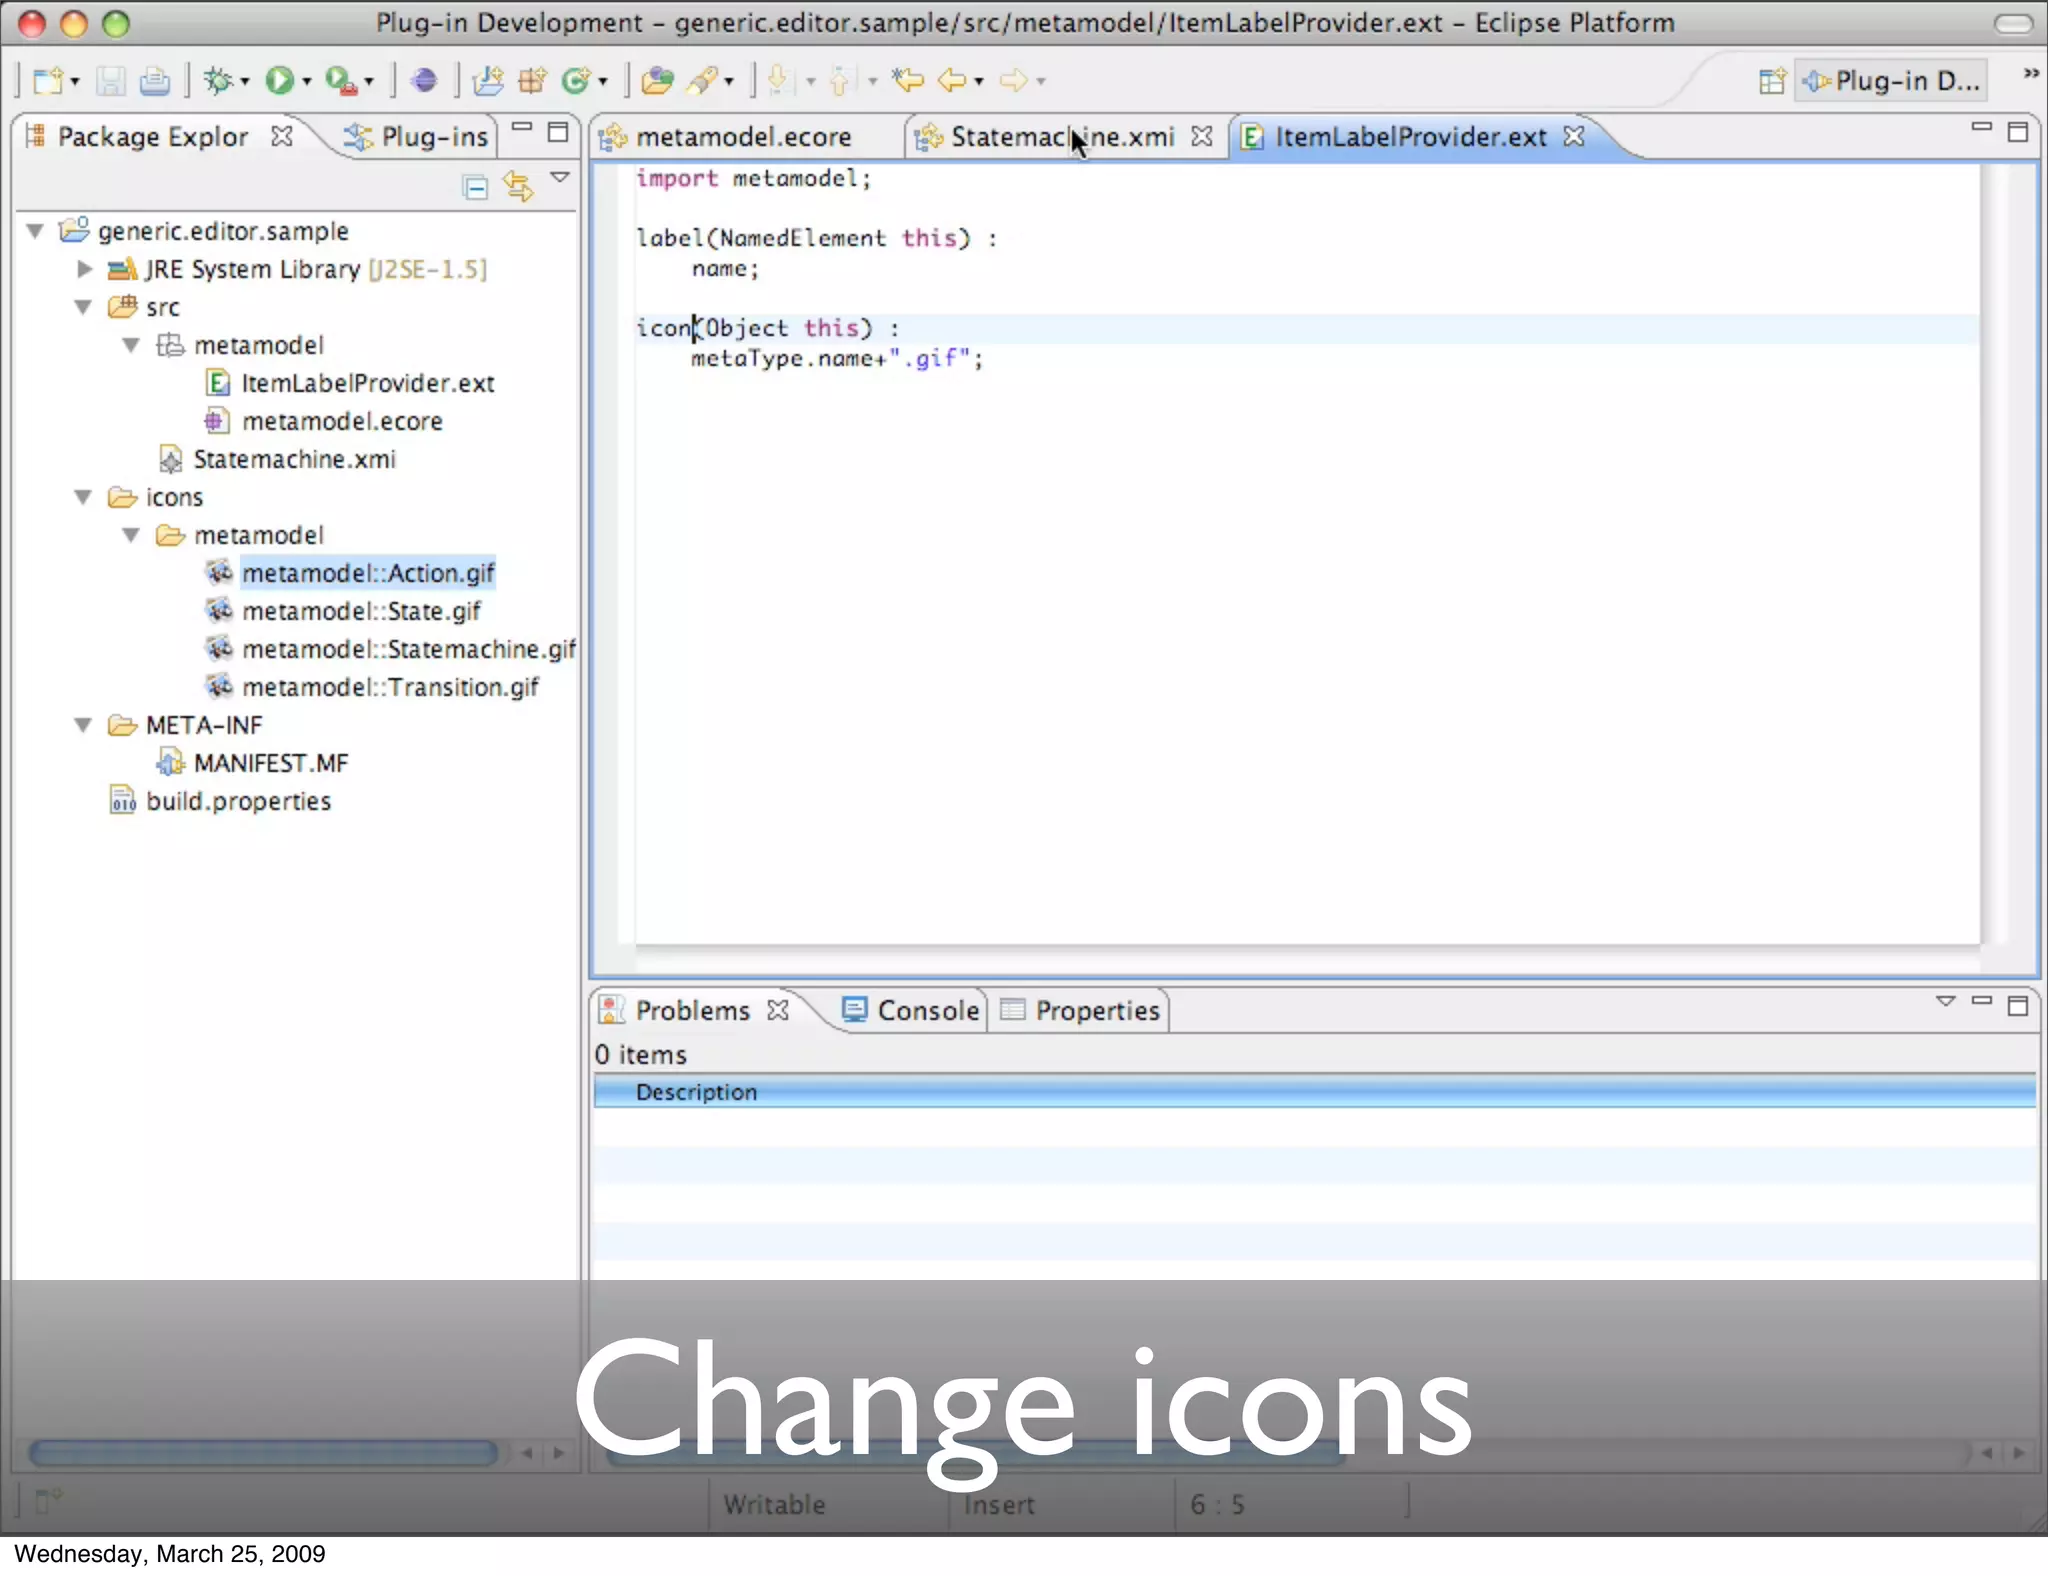Viewport: 2048px width, 1576px height.
Task: Click the Back navigation arrow
Action: click(951, 80)
